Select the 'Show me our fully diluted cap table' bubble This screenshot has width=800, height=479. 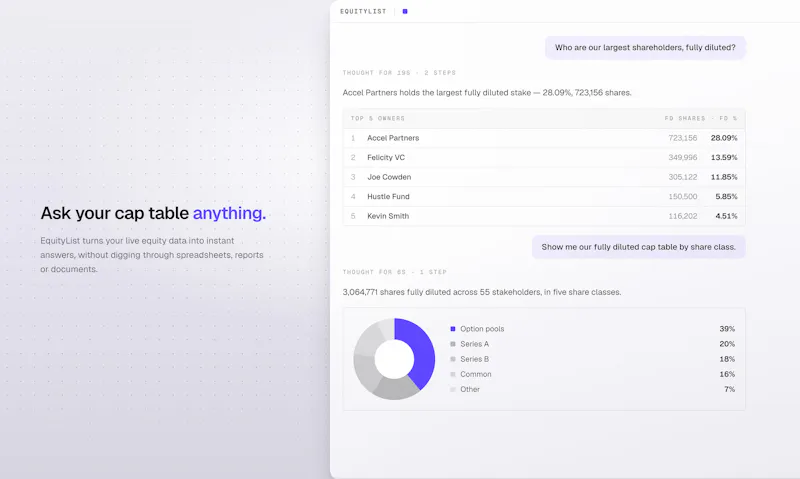(638, 247)
